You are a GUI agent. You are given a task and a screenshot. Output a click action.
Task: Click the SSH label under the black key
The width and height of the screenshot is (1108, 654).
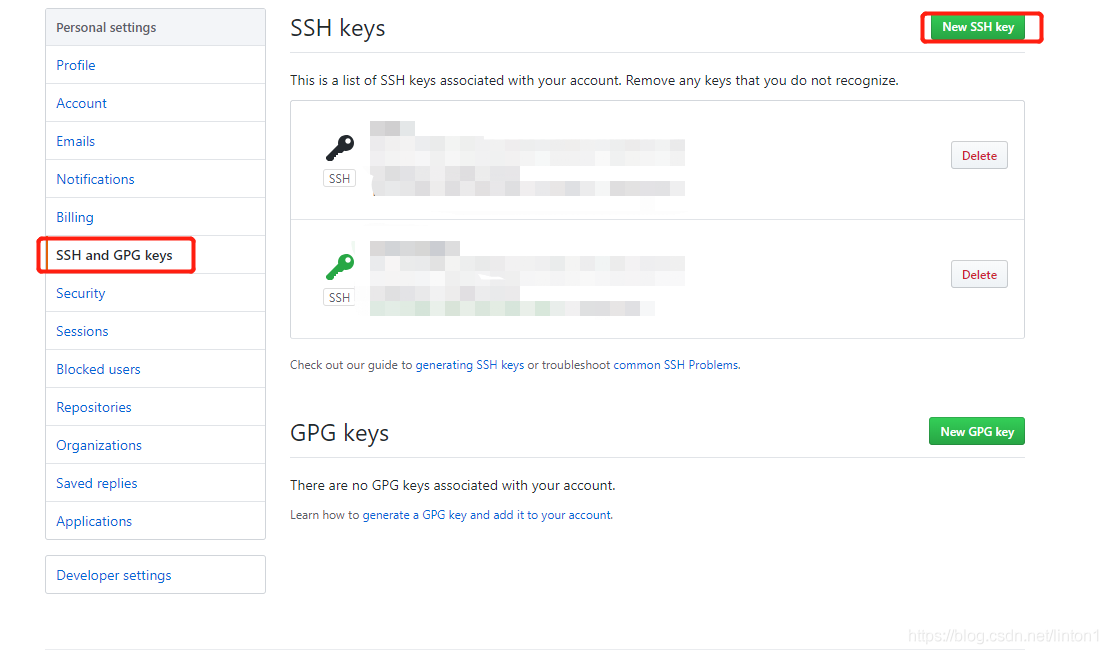coord(339,179)
